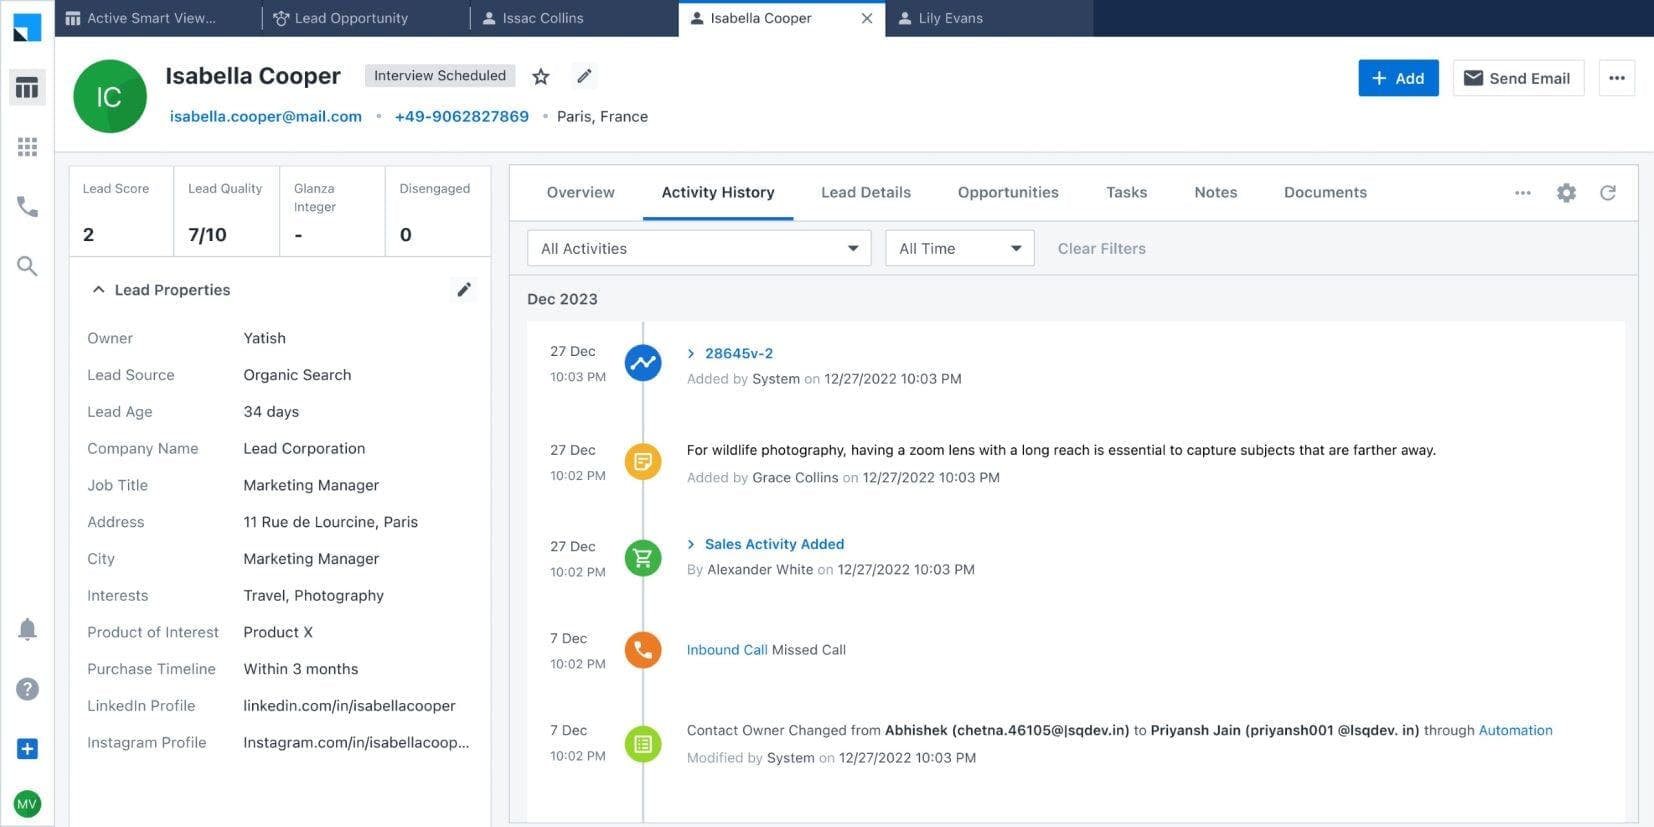This screenshot has height=827, width=1654.
Task: Open the dashboard panel icon in sidebar
Action: pos(27,87)
